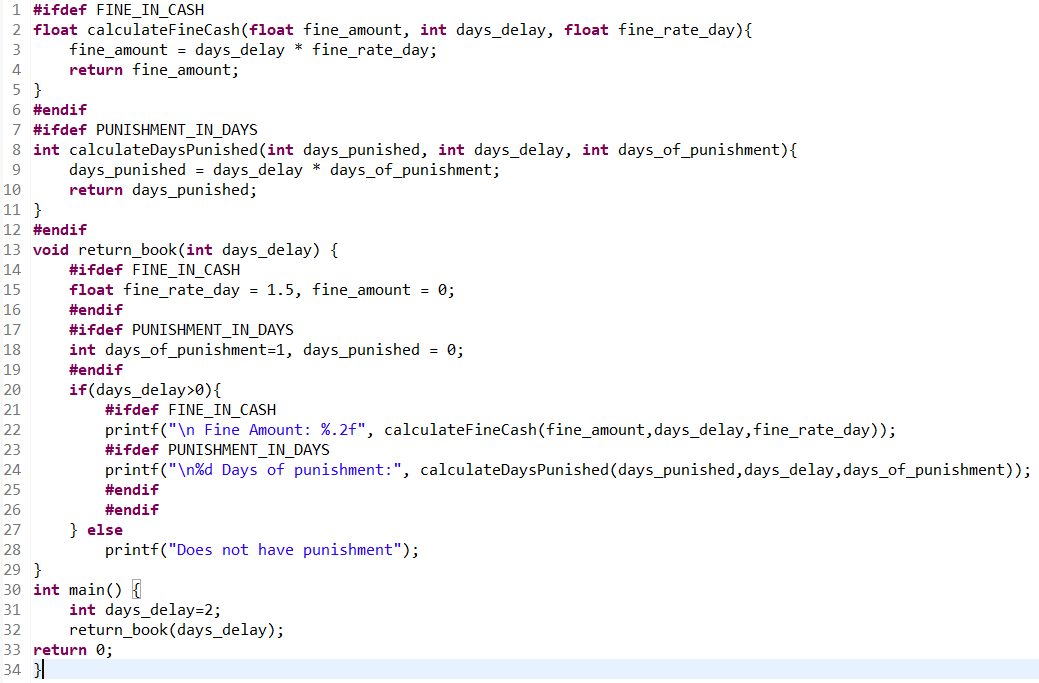Click line number 13 in the gutter
Image resolution: width=1039 pixels, height=683 pixels.
point(13,250)
